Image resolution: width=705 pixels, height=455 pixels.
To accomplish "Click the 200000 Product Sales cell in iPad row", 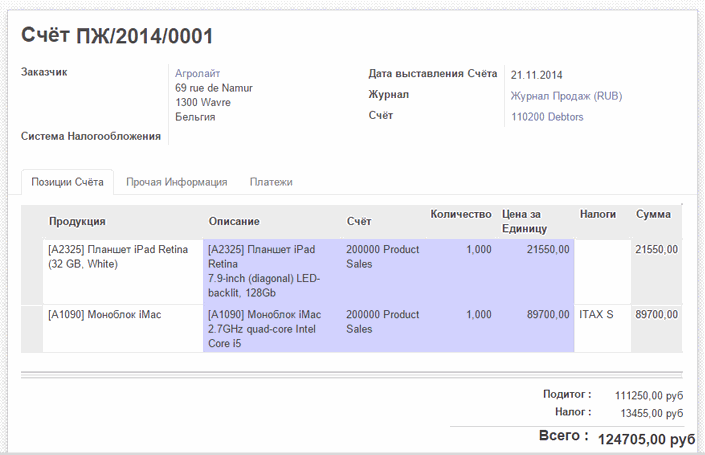I will pyautogui.click(x=383, y=256).
